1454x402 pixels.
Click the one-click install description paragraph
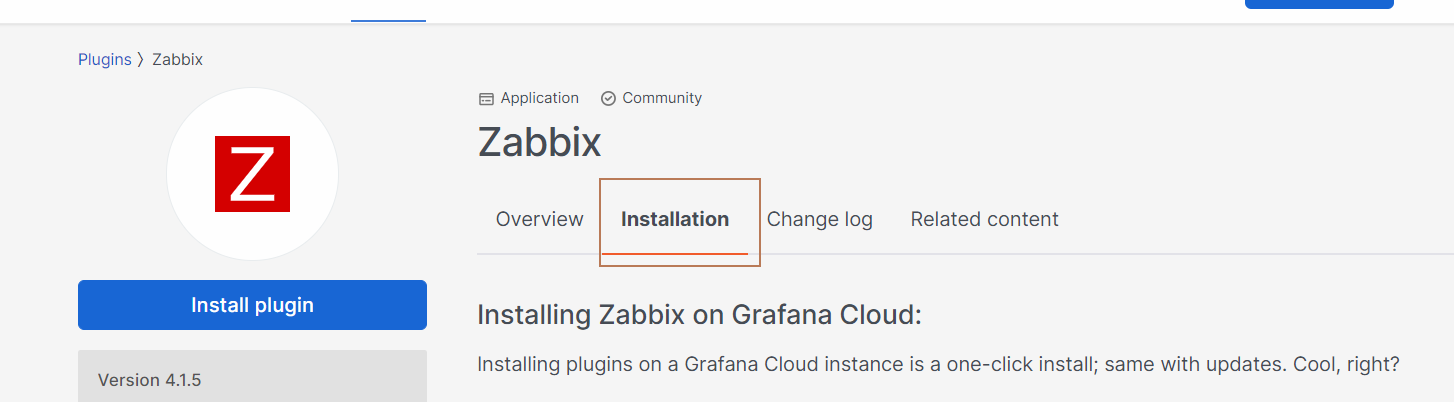[x=938, y=364]
